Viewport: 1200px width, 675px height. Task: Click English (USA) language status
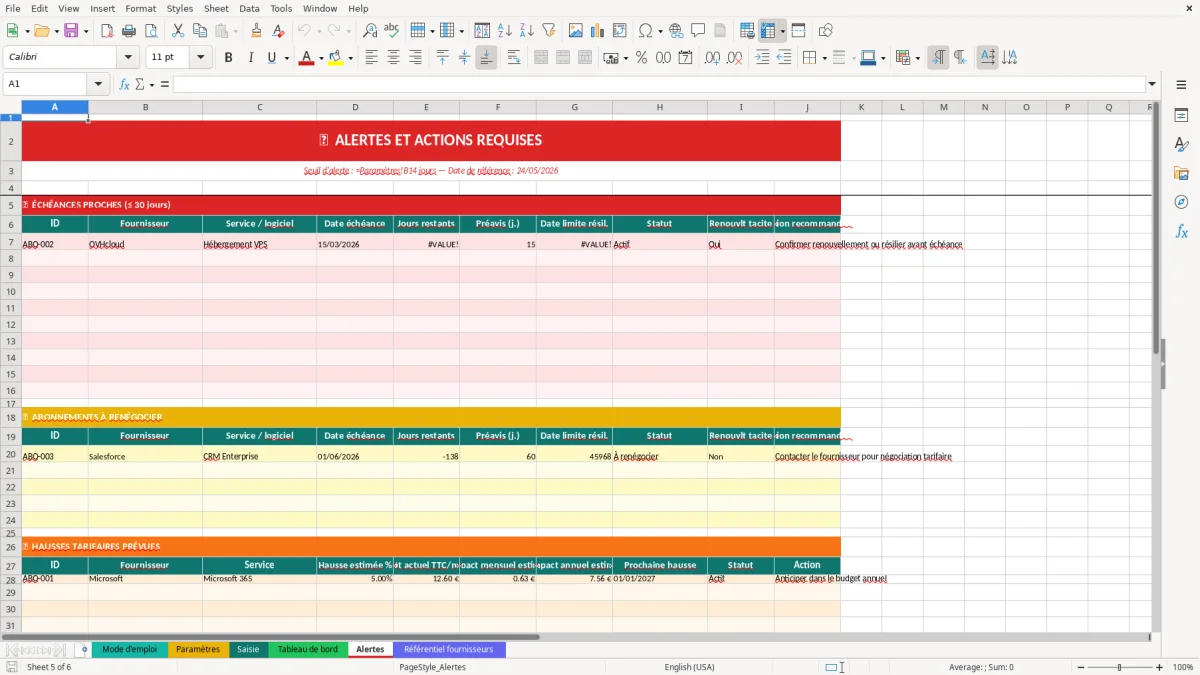[x=690, y=667]
